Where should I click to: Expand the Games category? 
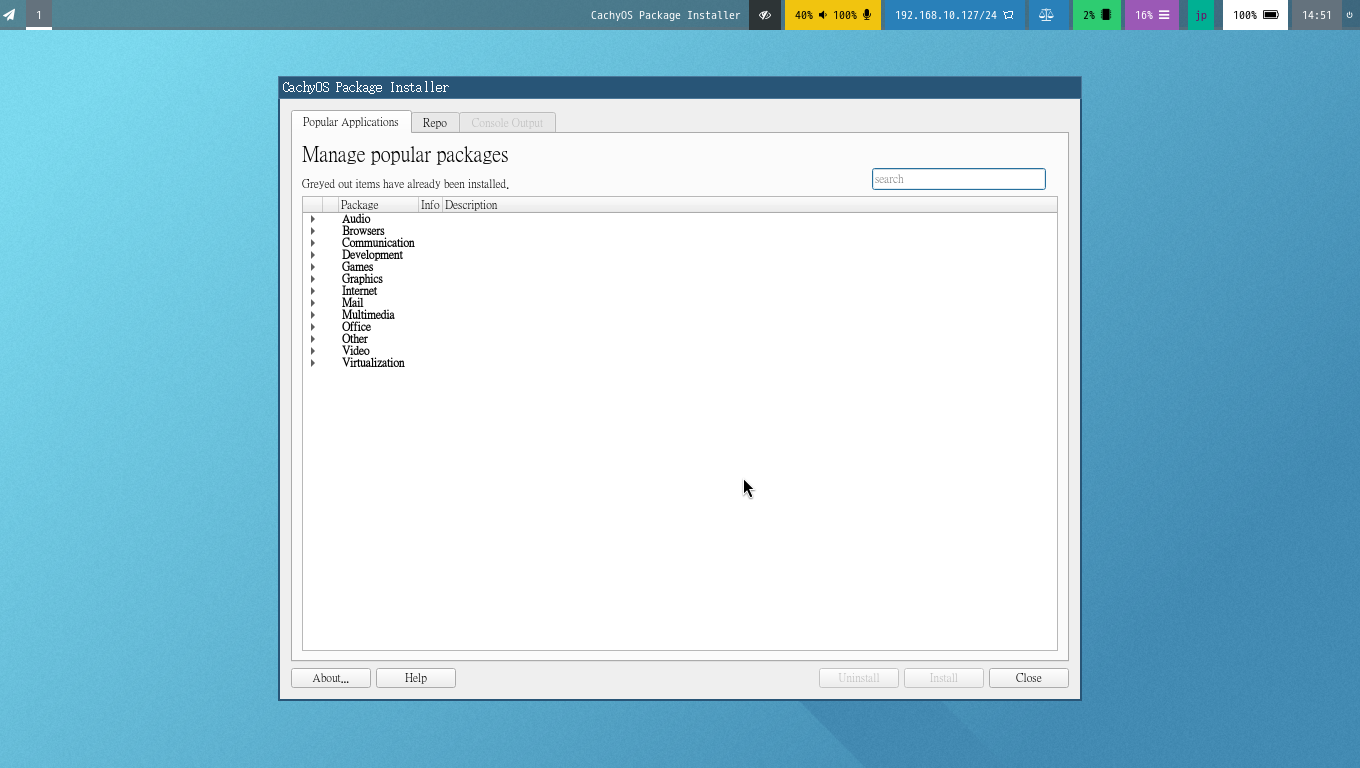point(313,267)
